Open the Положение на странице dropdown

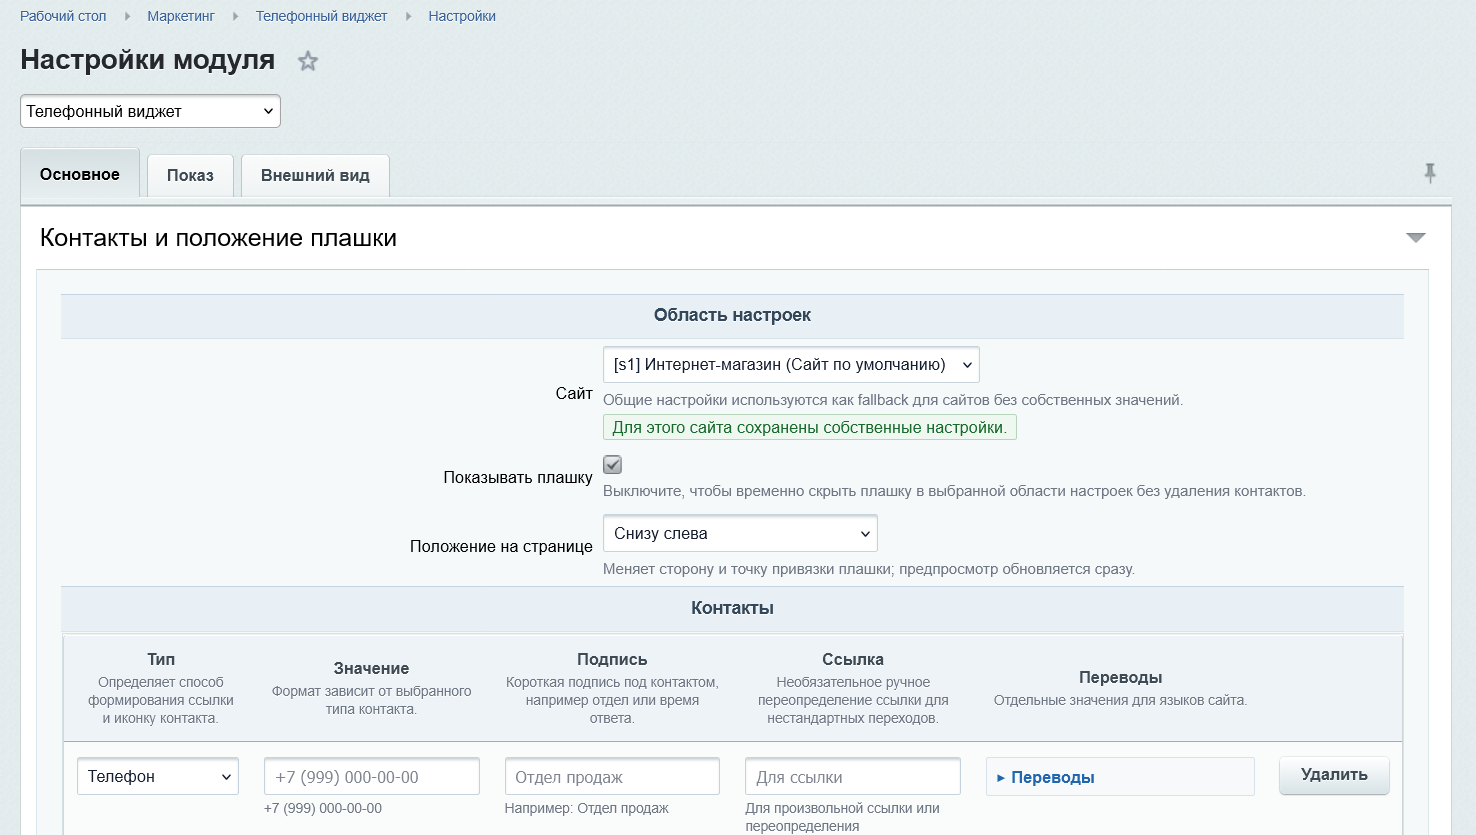[740, 534]
